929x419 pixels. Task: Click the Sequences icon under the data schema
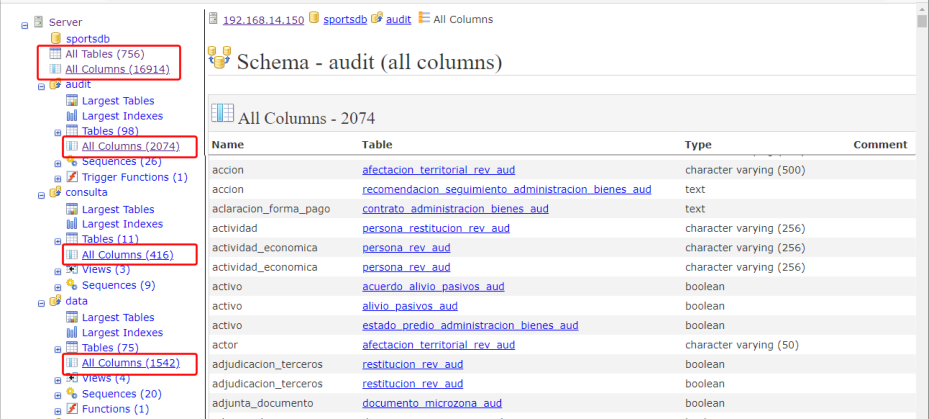tap(72, 394)
